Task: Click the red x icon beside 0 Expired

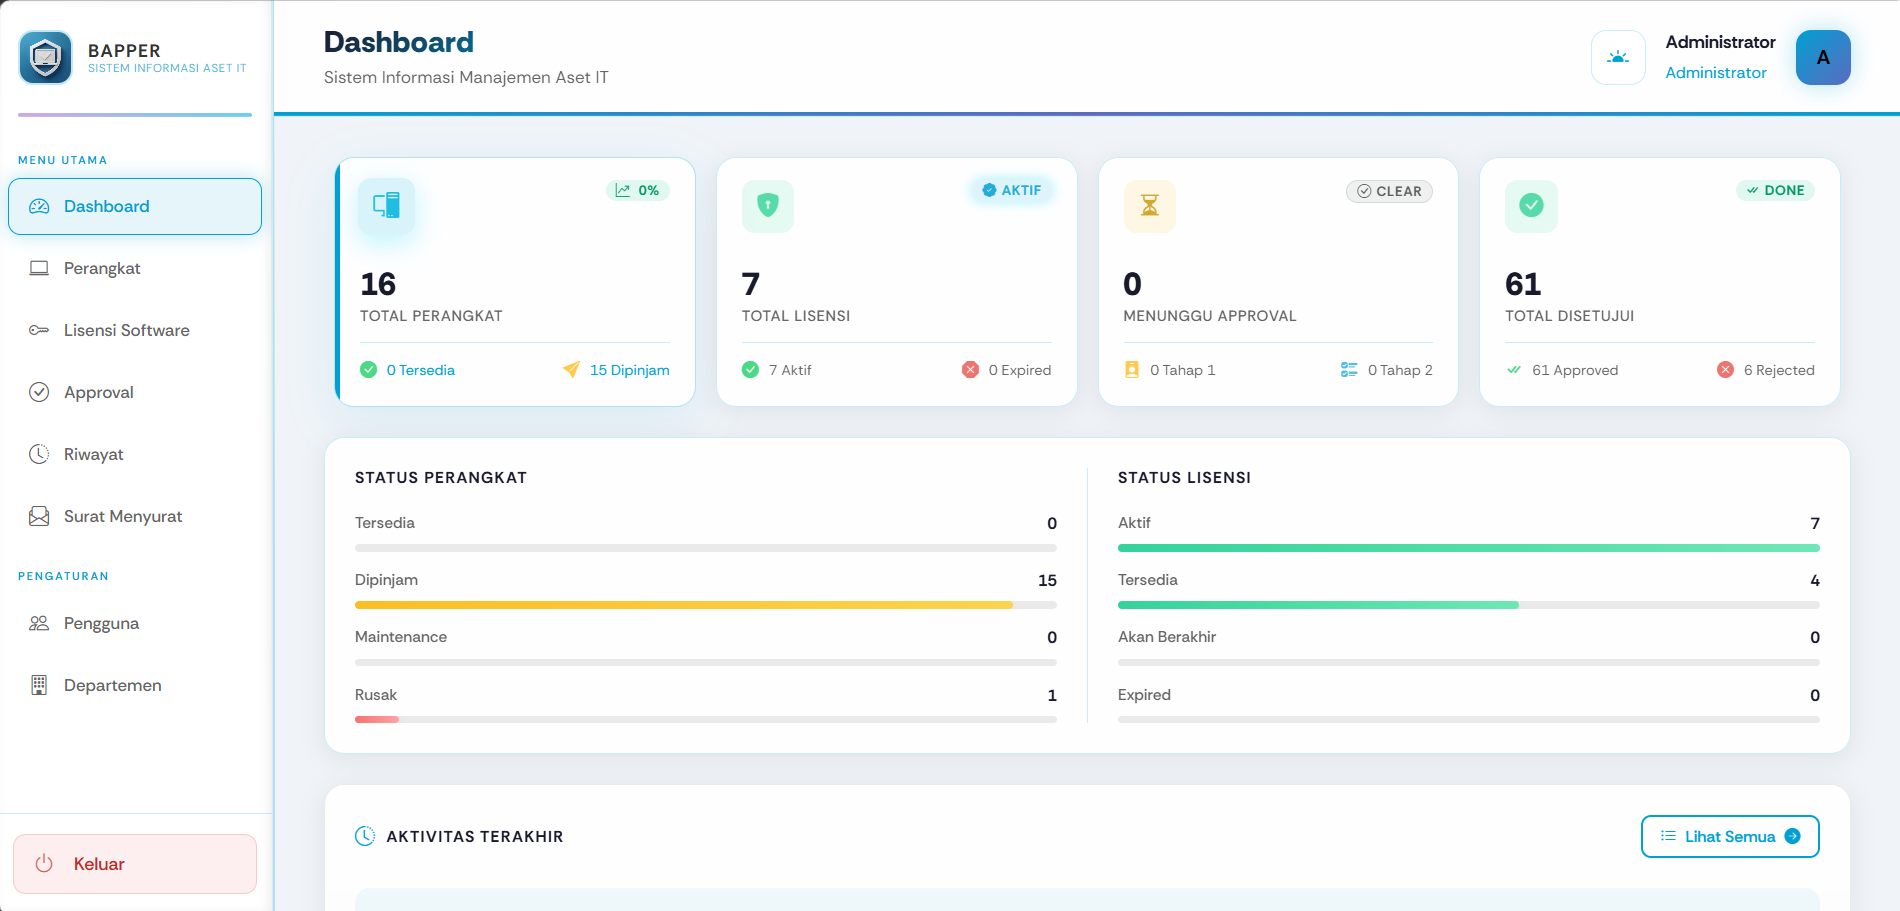Action: pos(970,370)
